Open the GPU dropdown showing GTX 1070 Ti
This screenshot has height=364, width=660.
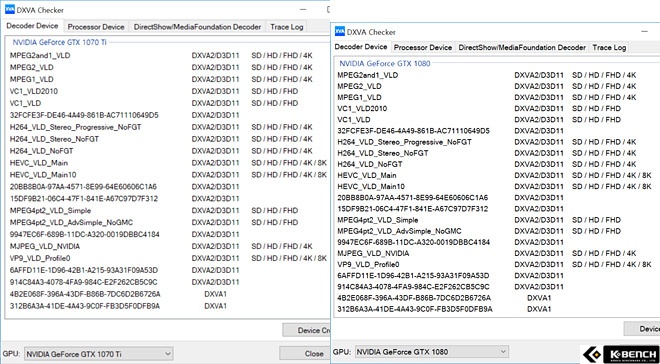(x=98, y=354)
